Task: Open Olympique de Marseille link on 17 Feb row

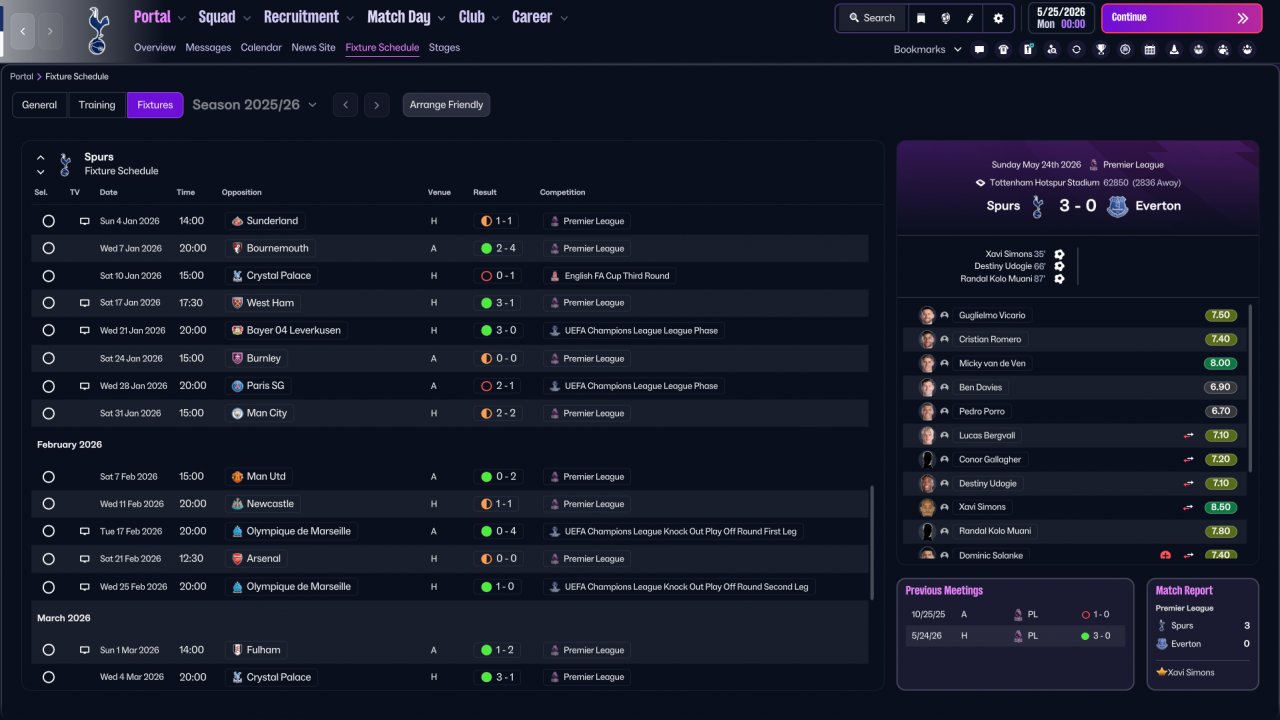Action: [x=299, y=531]
